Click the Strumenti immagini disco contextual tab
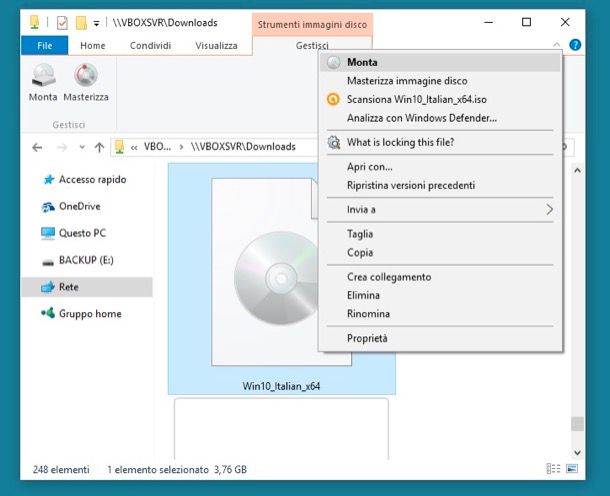The image size is (610, 496). point(312,25)
